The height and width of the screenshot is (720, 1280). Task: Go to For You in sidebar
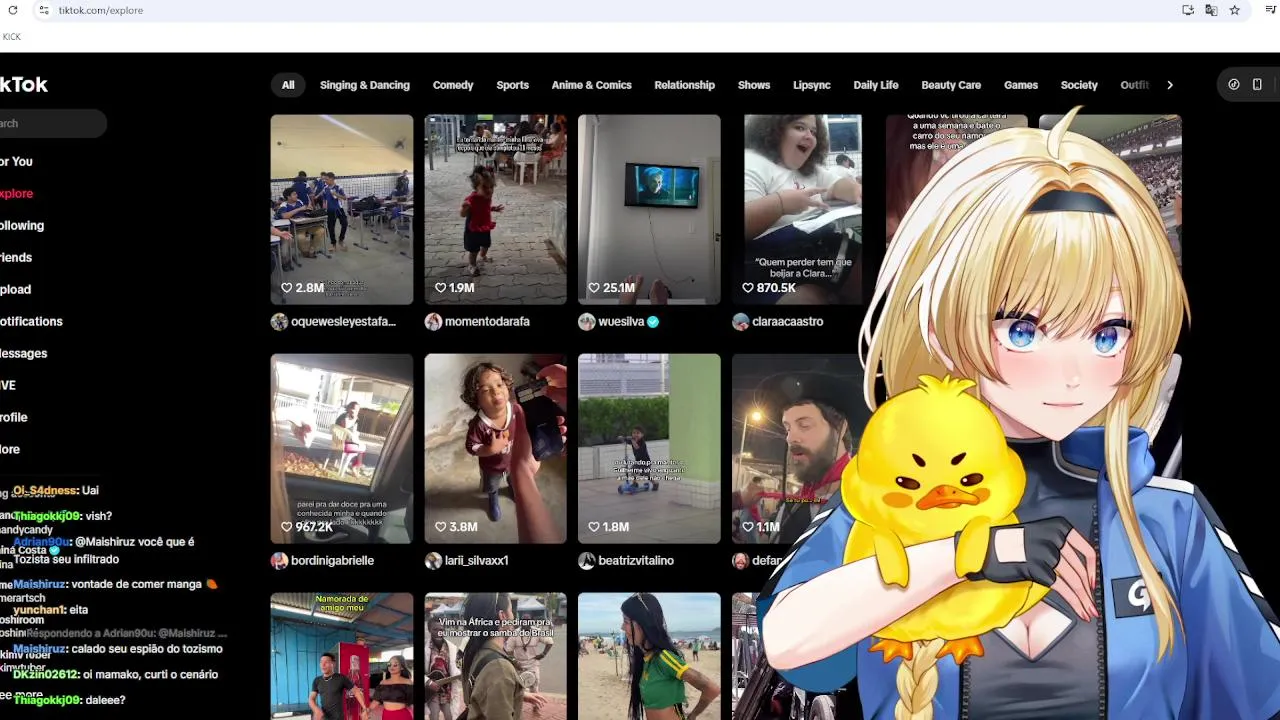coord(16,161)
